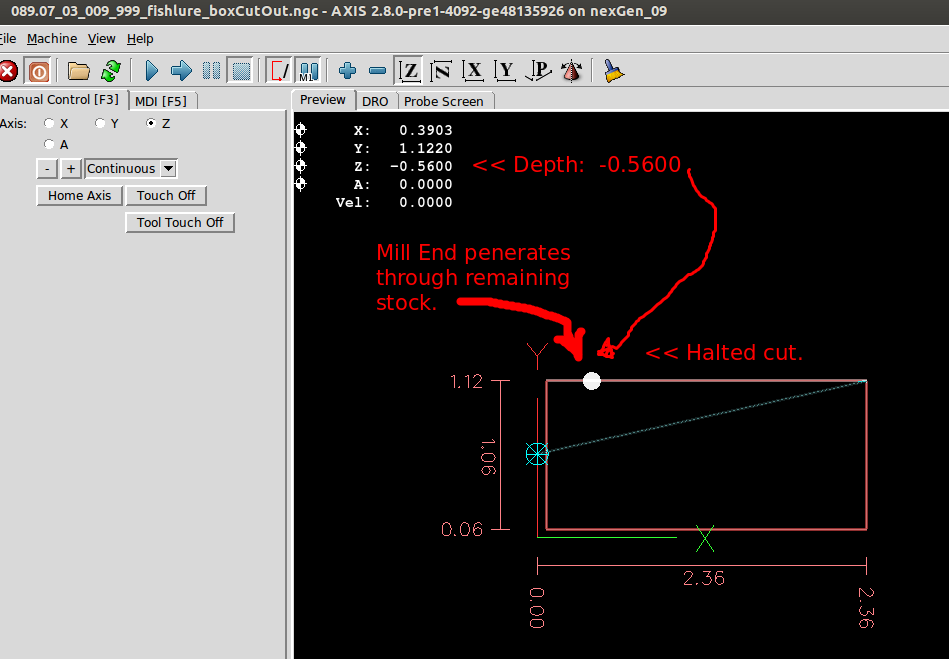Jog negative with the minus button

point(47,169)
